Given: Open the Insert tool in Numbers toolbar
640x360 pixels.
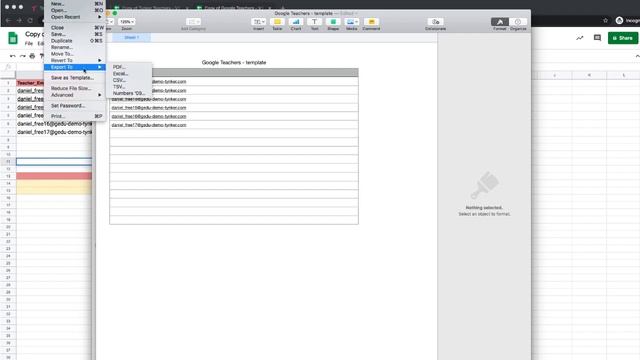Looking at the screenshot, I should [258, 22].
